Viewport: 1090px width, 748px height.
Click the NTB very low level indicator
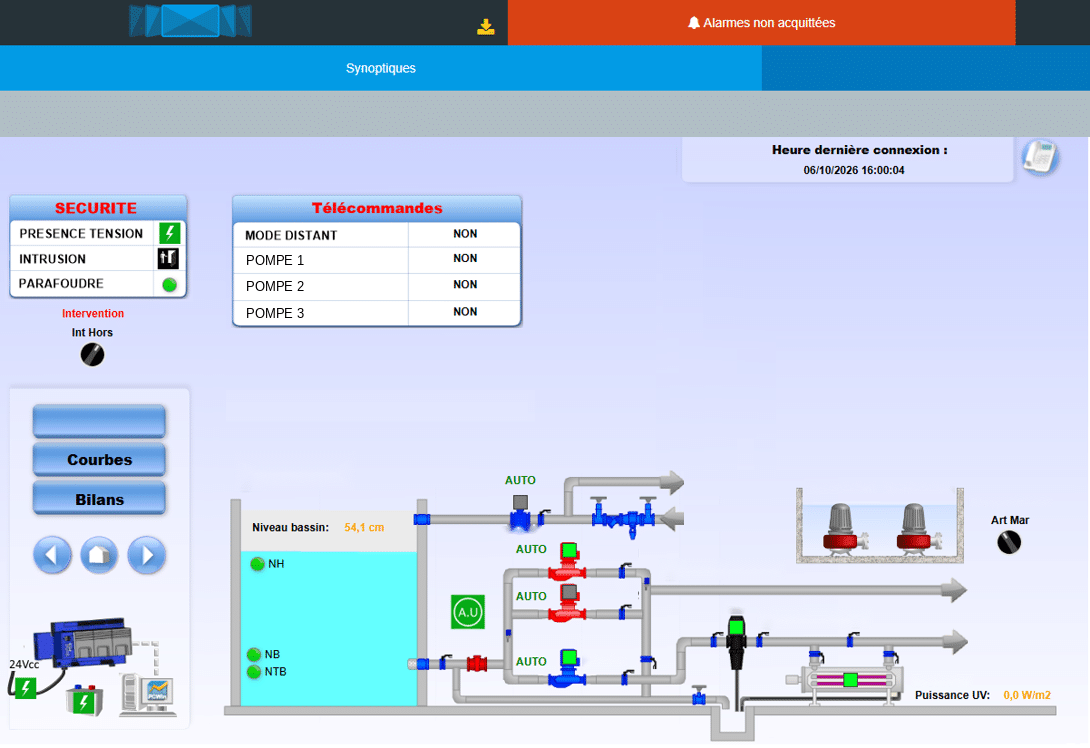pyautogui.click(x=254, y=672)
